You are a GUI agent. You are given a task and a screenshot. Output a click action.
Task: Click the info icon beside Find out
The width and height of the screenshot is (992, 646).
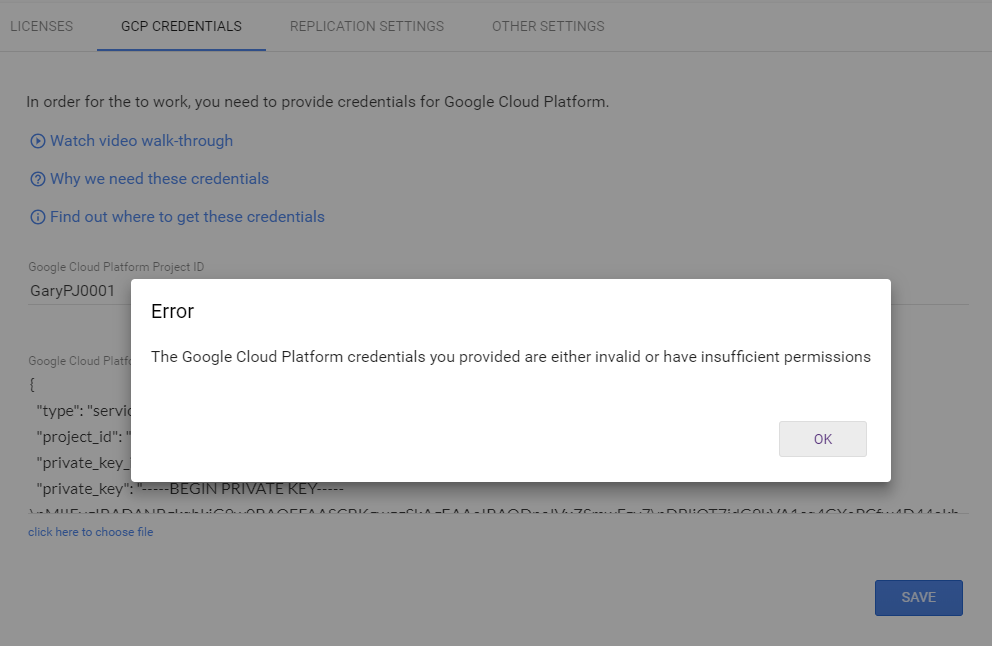coord(38,217)
